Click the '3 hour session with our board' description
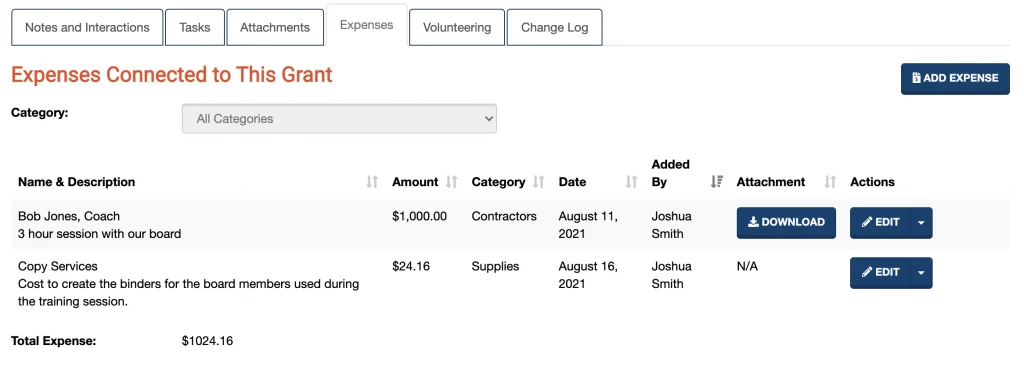 99,234
